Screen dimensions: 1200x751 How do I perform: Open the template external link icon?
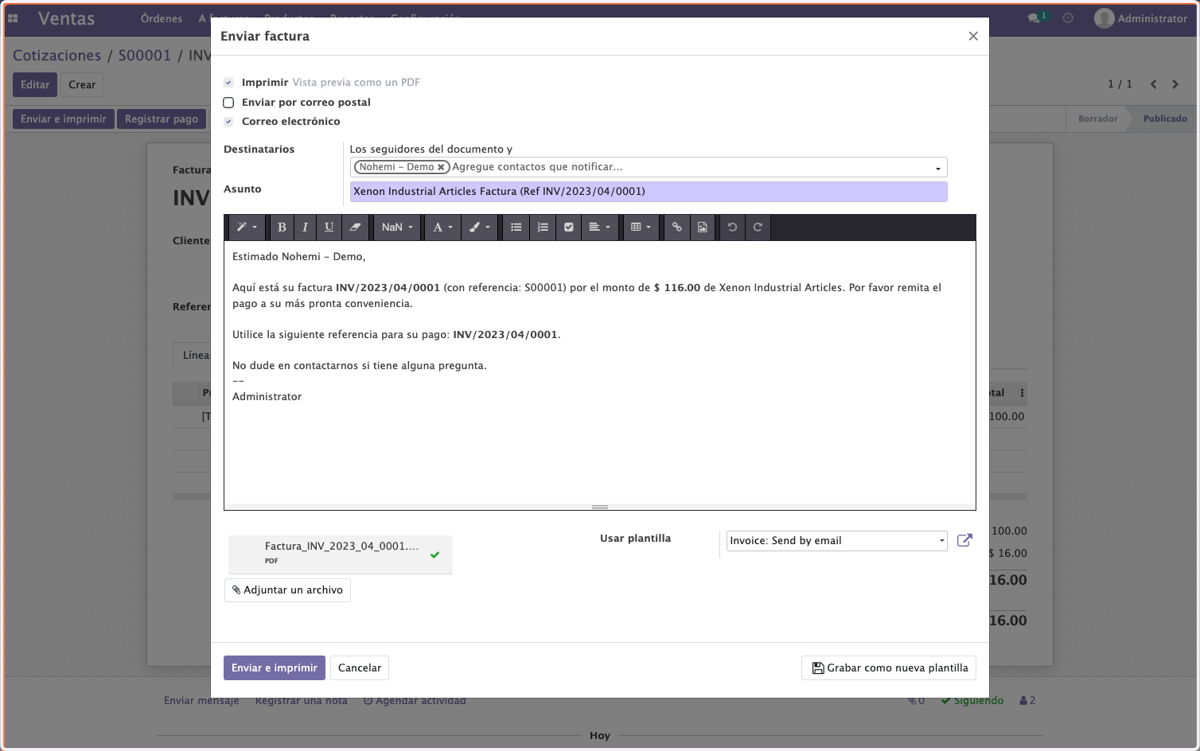(965, 540)
